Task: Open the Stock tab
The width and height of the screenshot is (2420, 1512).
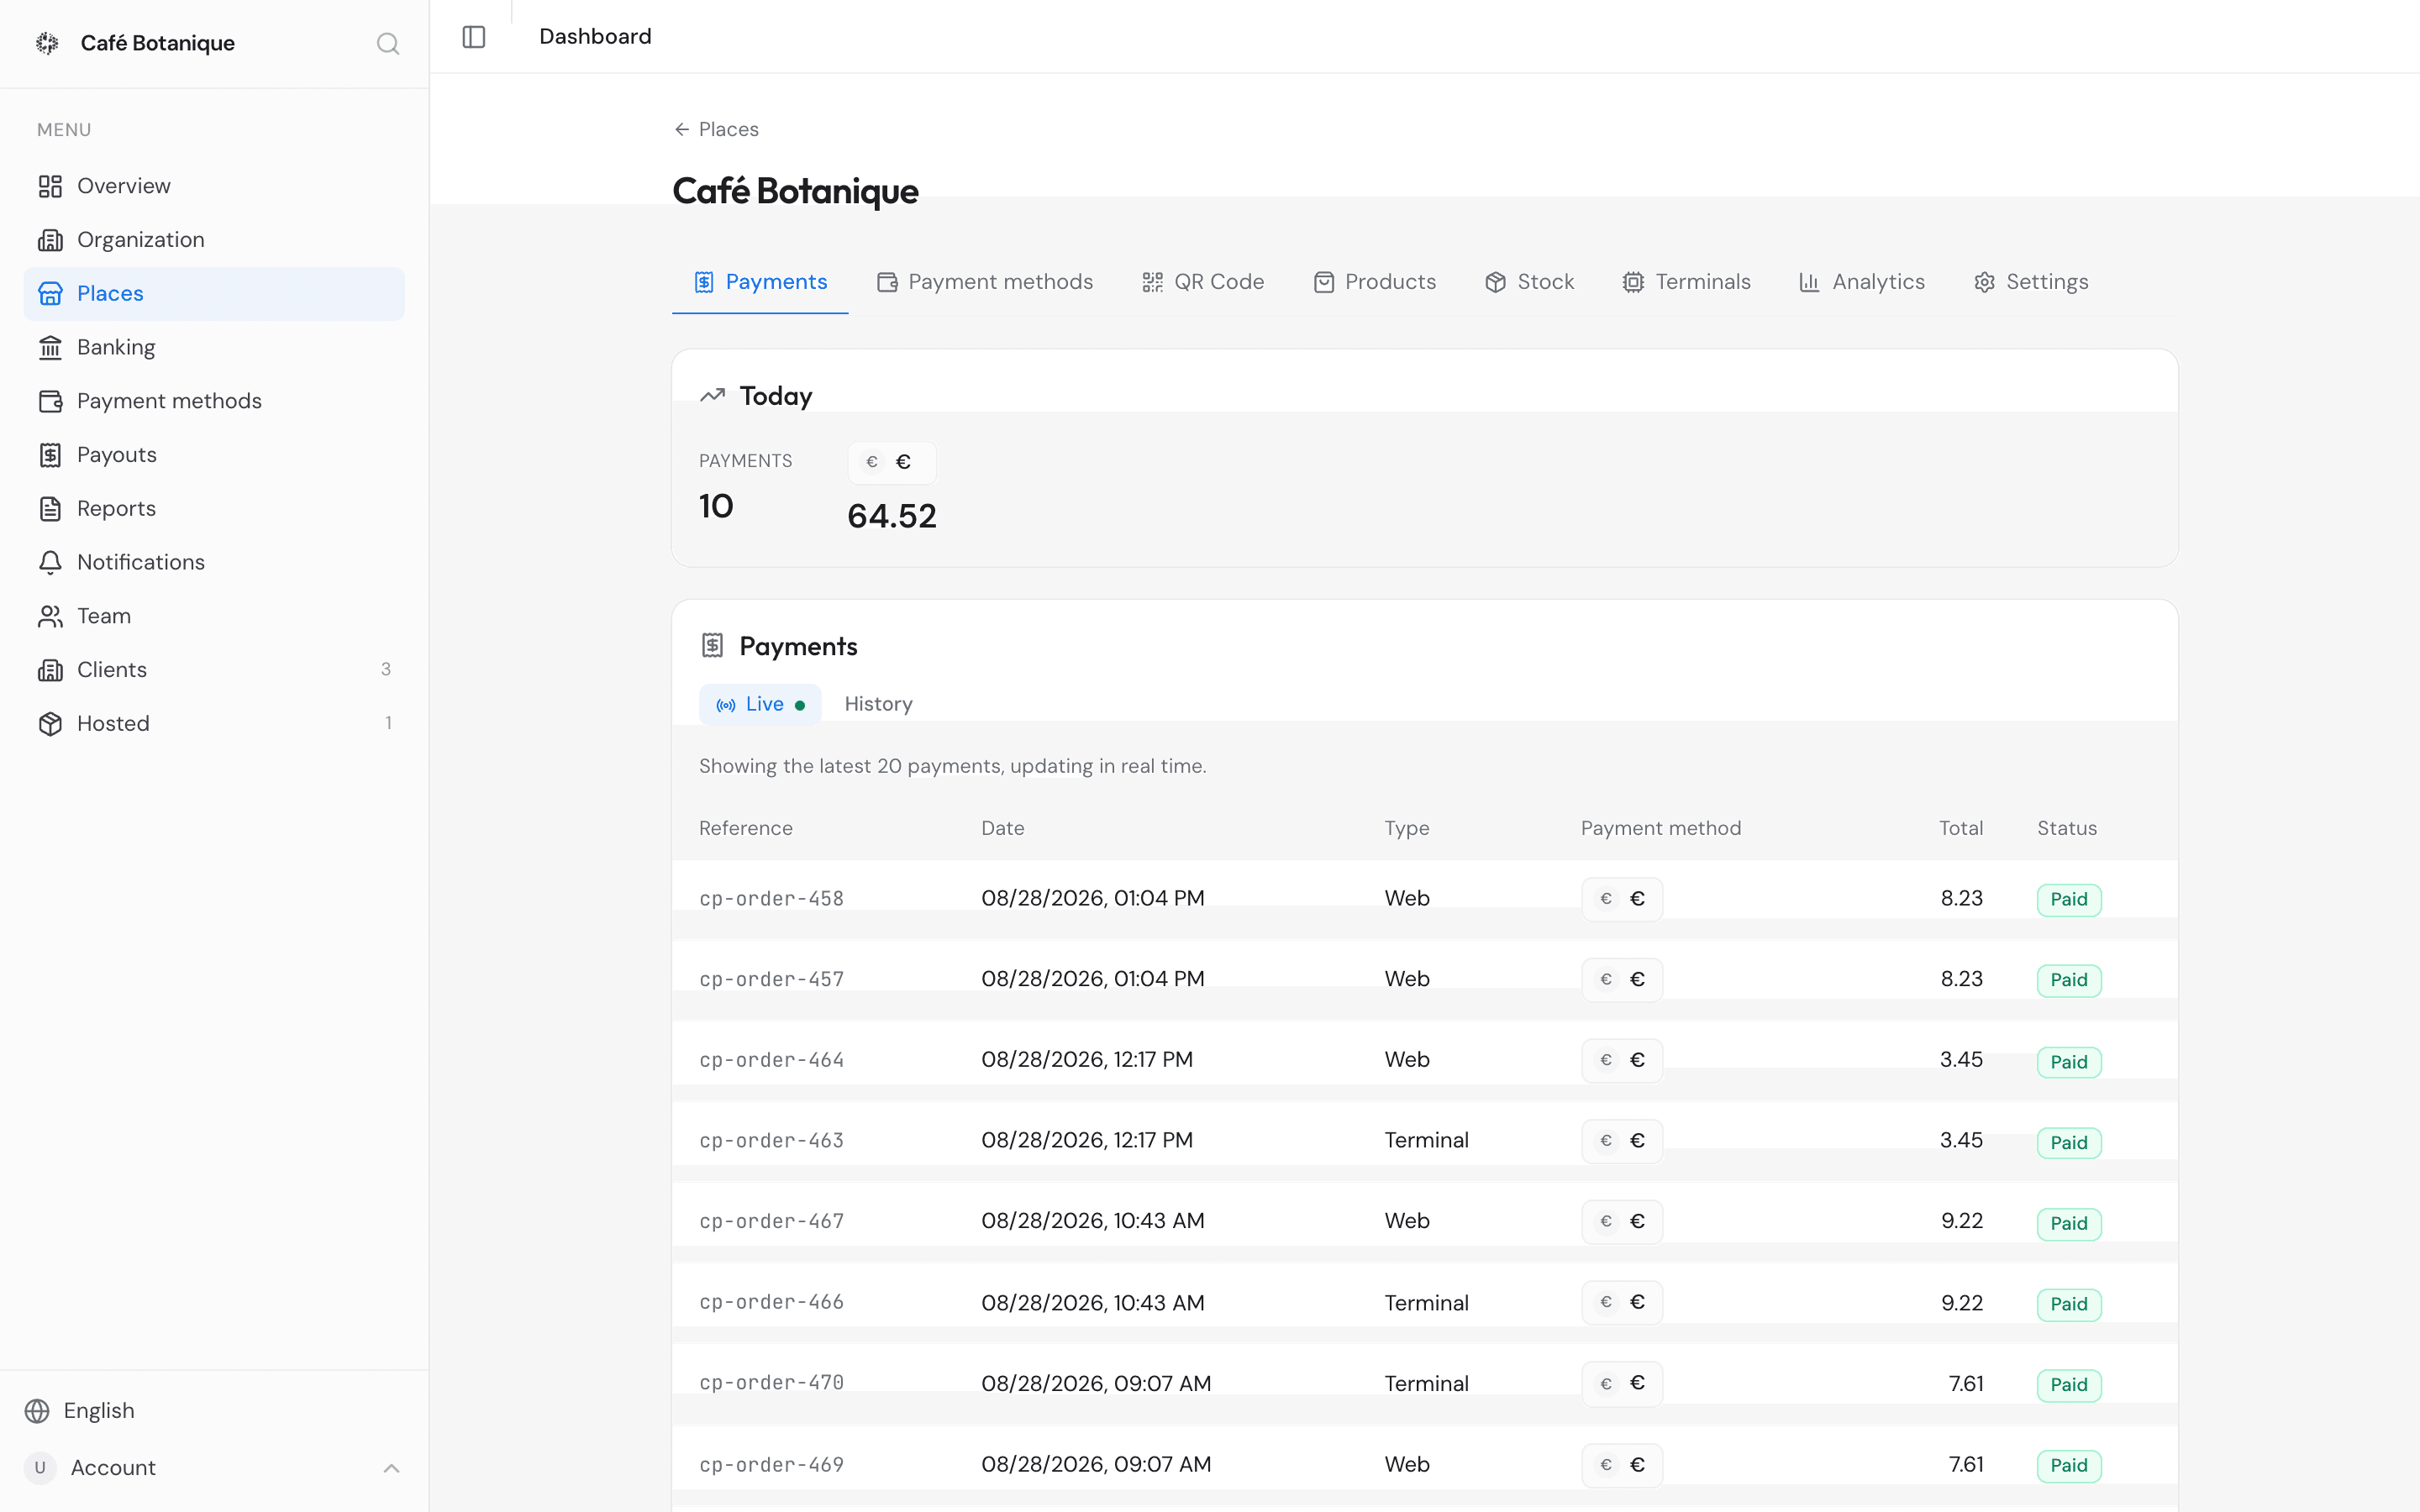Action: [x=1530, y=282]
